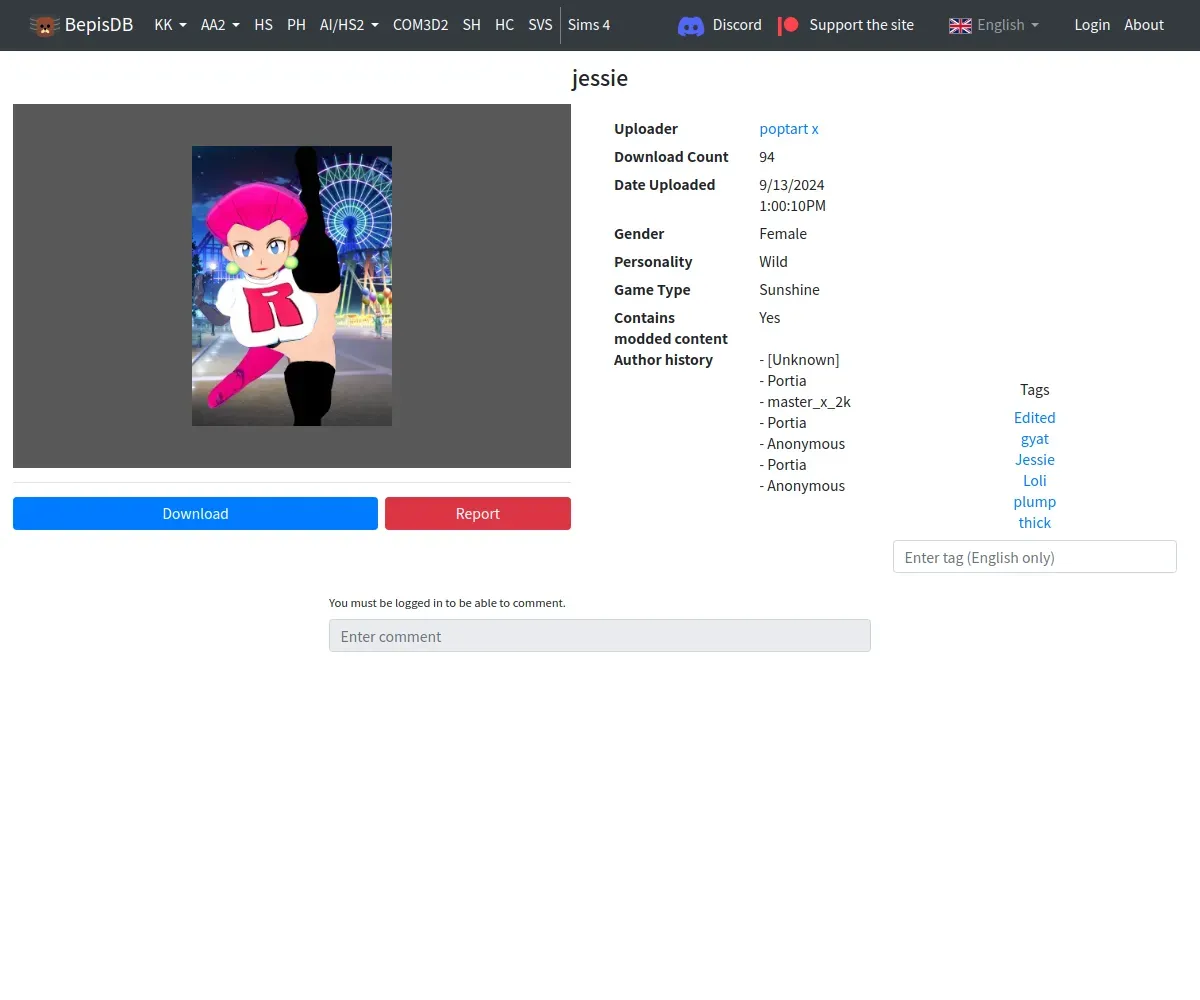Click the blue Download button
Image resolution: width=1200 pixels, height=1000 pixels.
195,513
